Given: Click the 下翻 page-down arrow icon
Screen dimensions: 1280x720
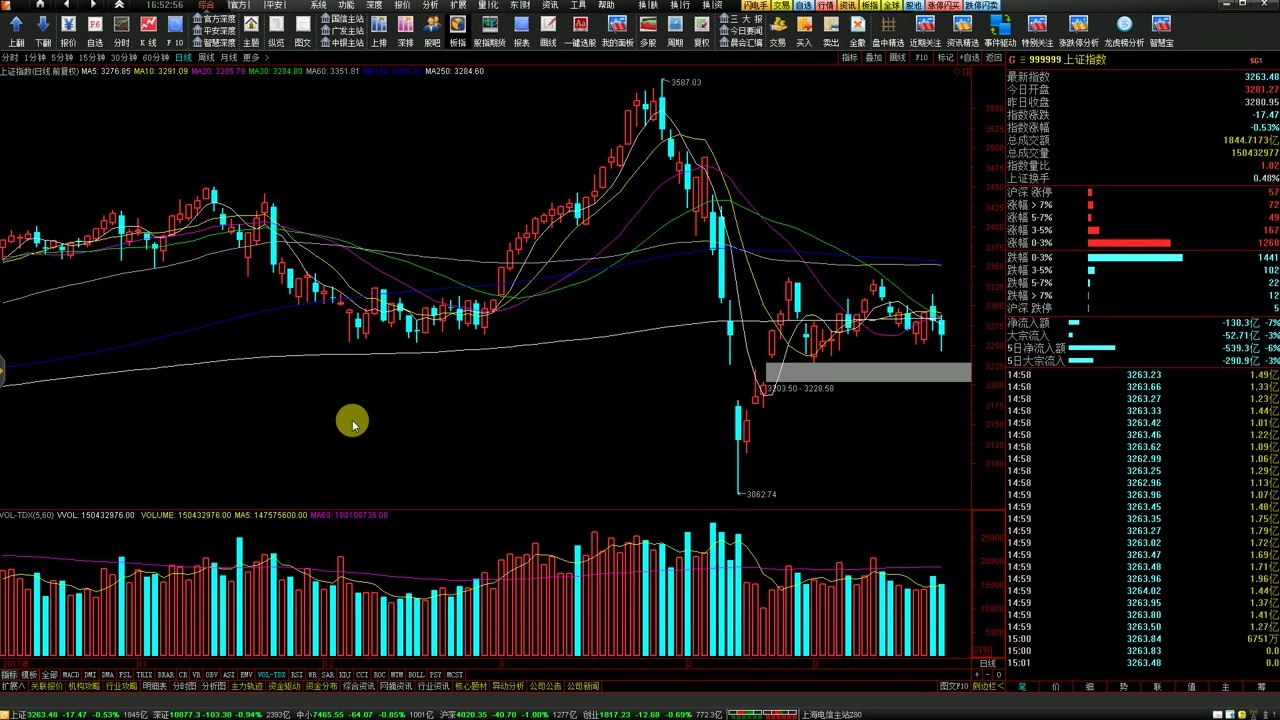Looking at the screenshot, I should 42,24.
